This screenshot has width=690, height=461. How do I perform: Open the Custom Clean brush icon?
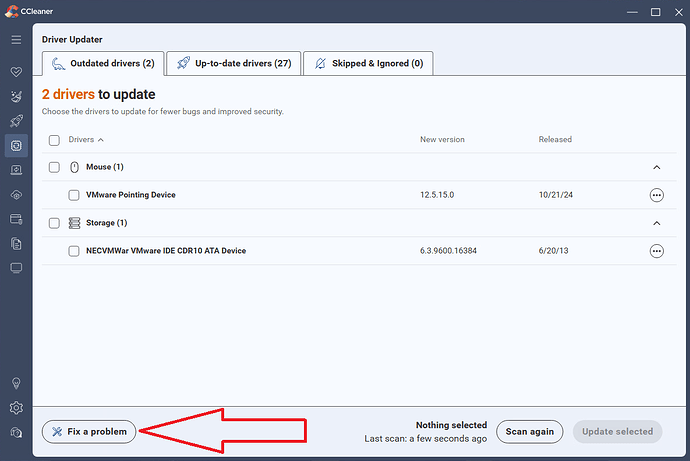coord(16,97)
